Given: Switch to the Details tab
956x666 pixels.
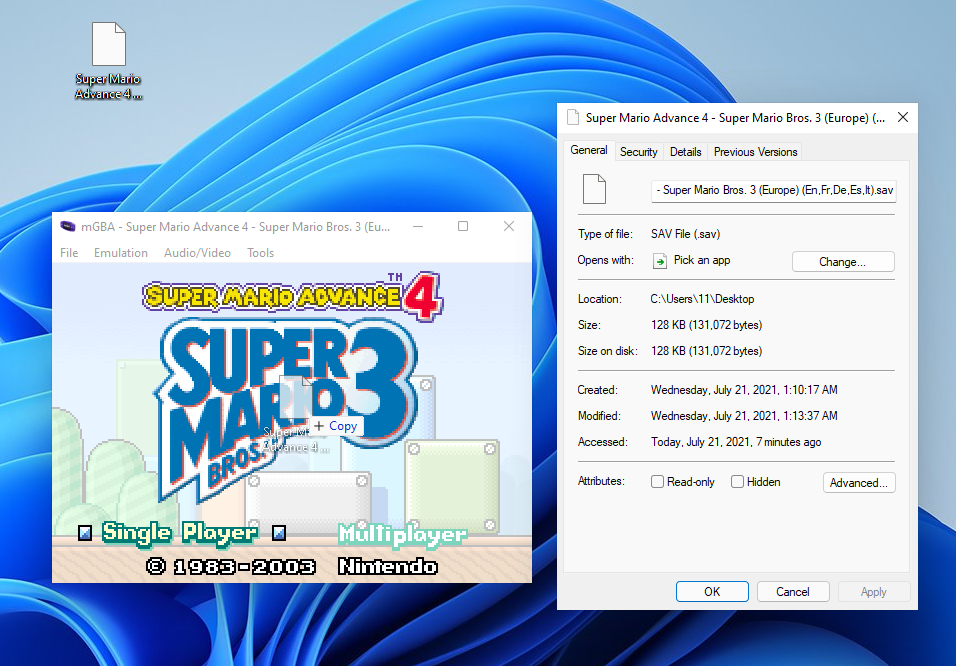Looking at the screenshot, I should [685, 152].
